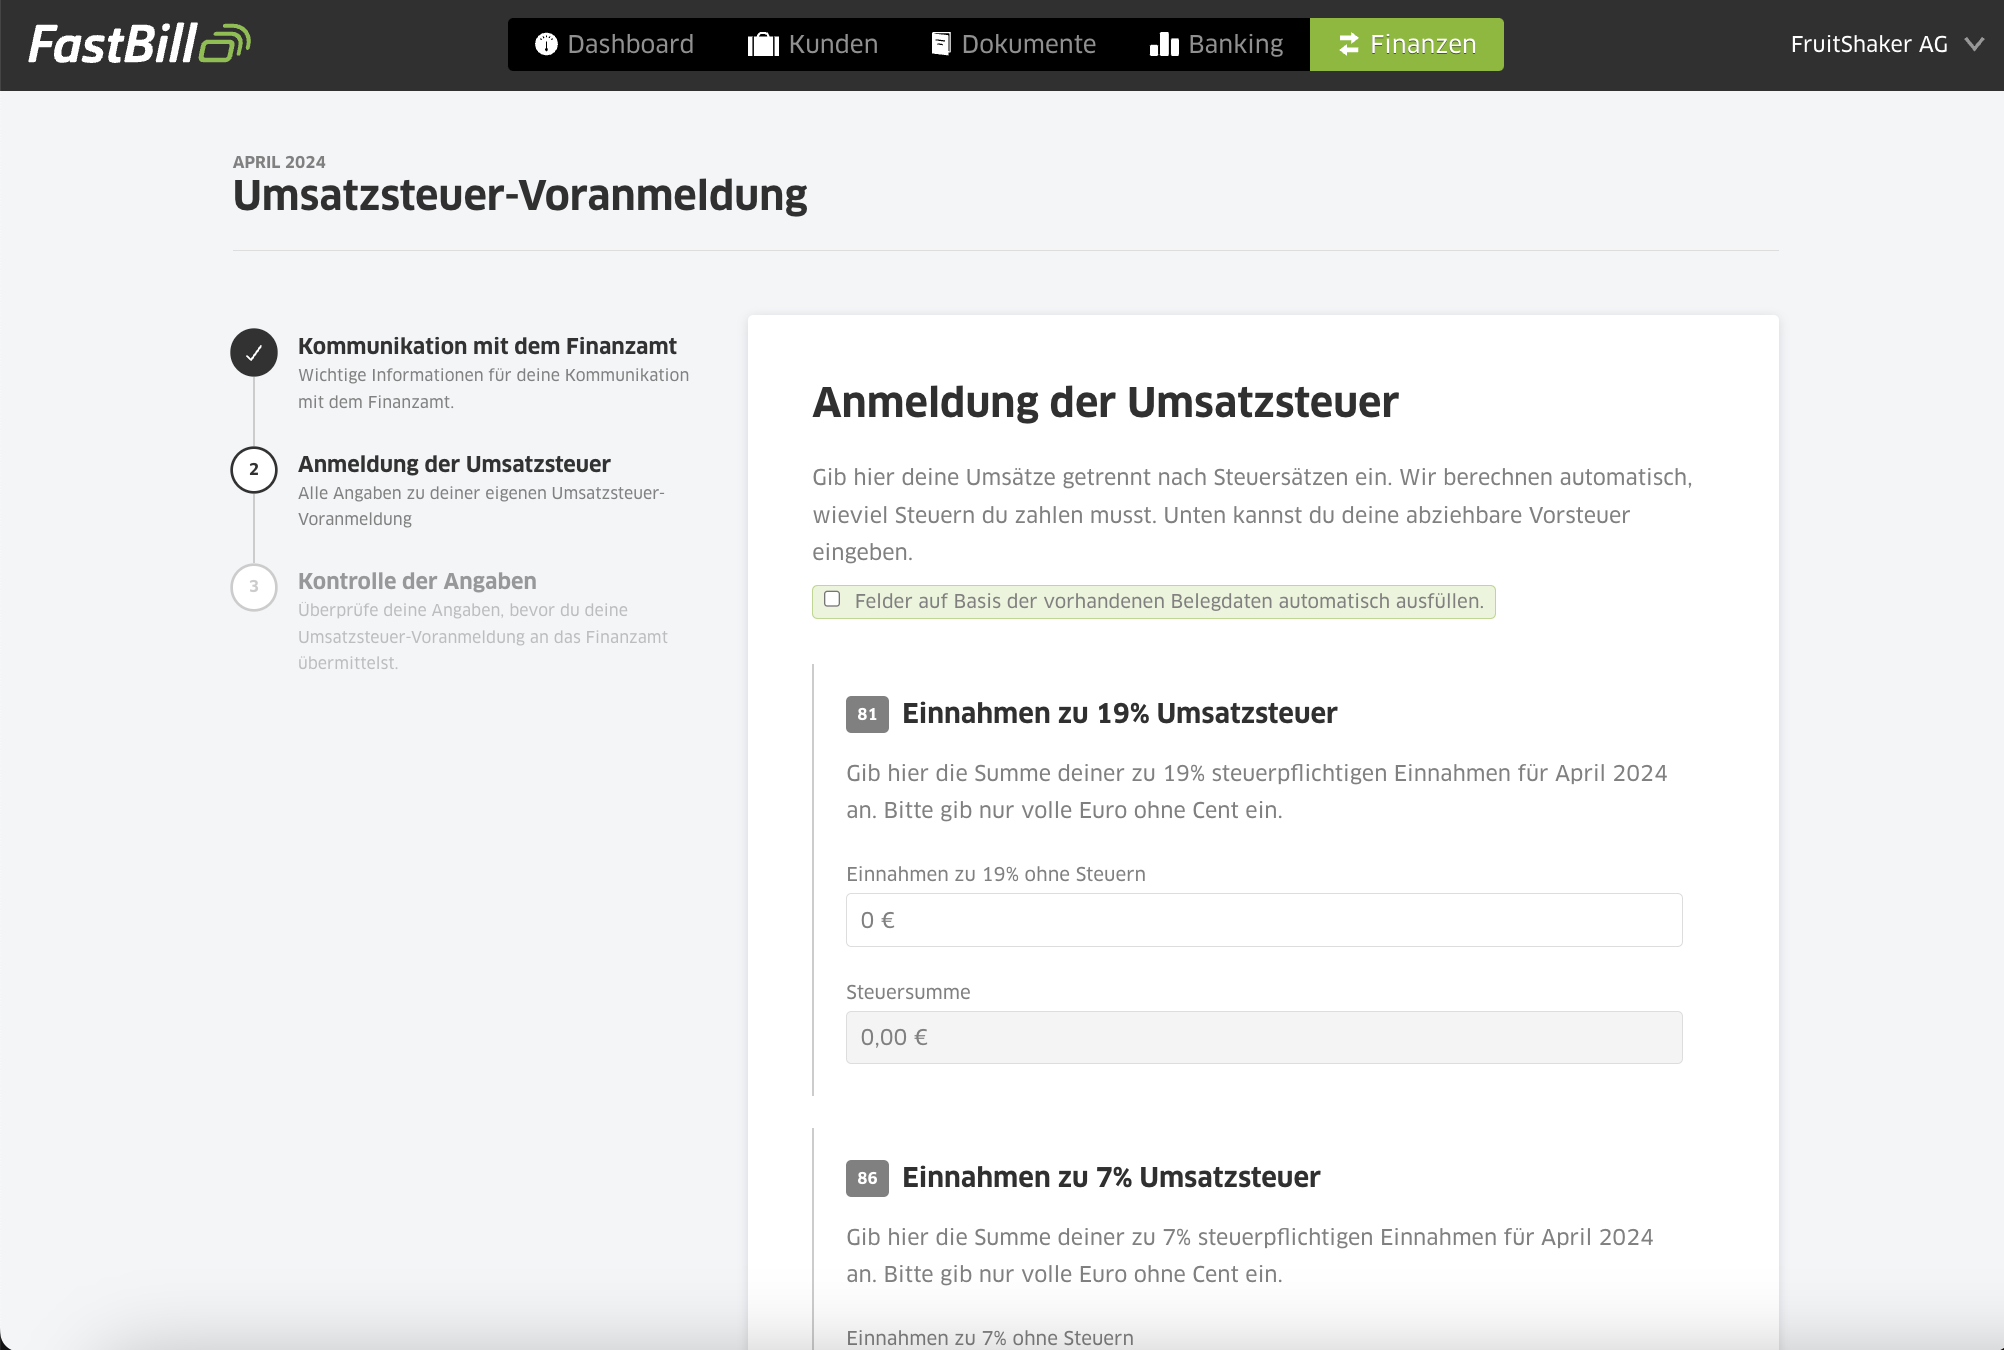Image resolution: width=2004 pixels, height=1350 pixels.
Task: Click the Banking bar chart icon
Action: 1164,44
